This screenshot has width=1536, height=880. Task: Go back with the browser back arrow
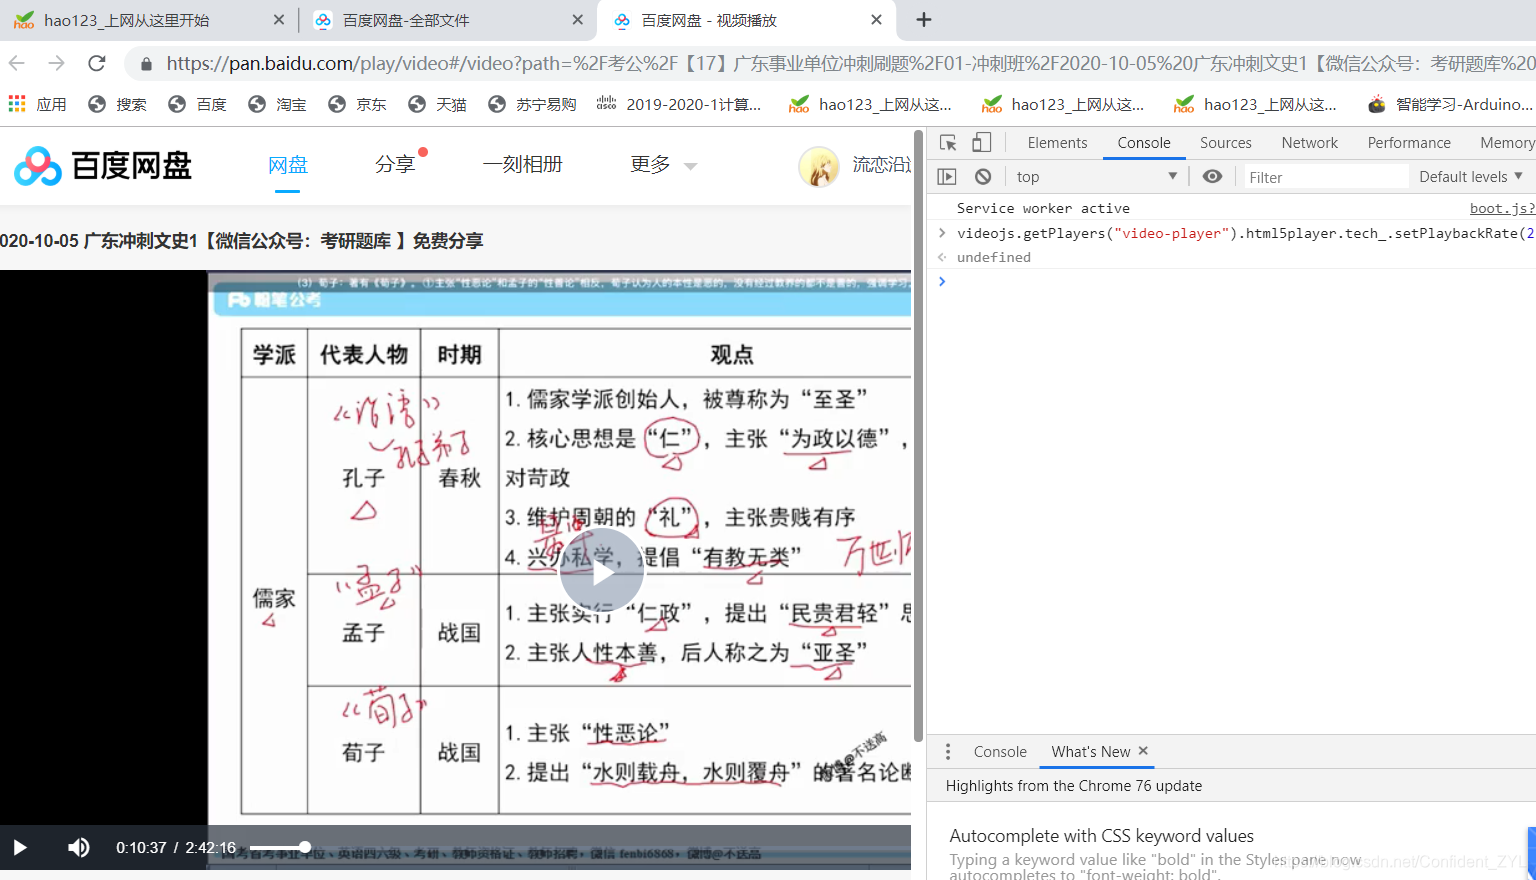pyautogui.click(x=17, y=63)
